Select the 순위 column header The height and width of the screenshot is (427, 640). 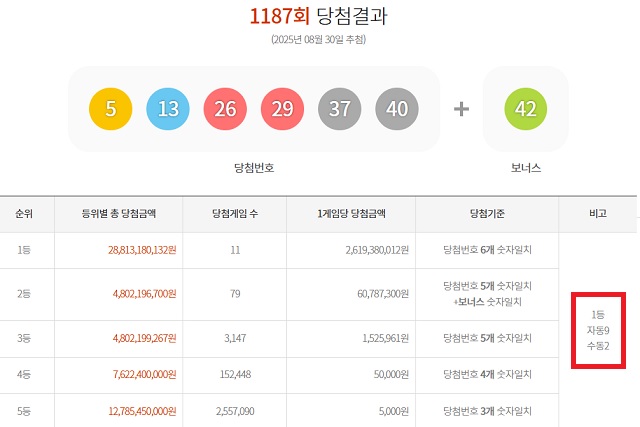pos(24,213)
